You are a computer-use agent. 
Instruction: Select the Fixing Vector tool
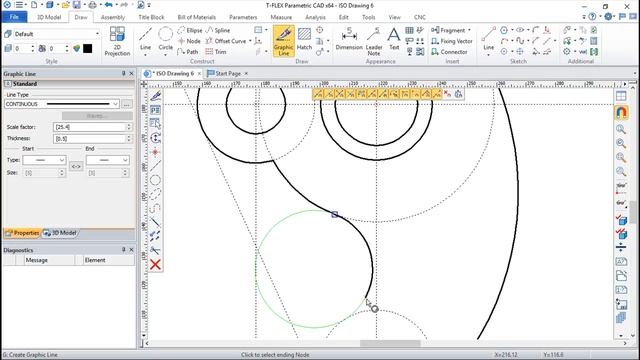click(x=452, y=41)
